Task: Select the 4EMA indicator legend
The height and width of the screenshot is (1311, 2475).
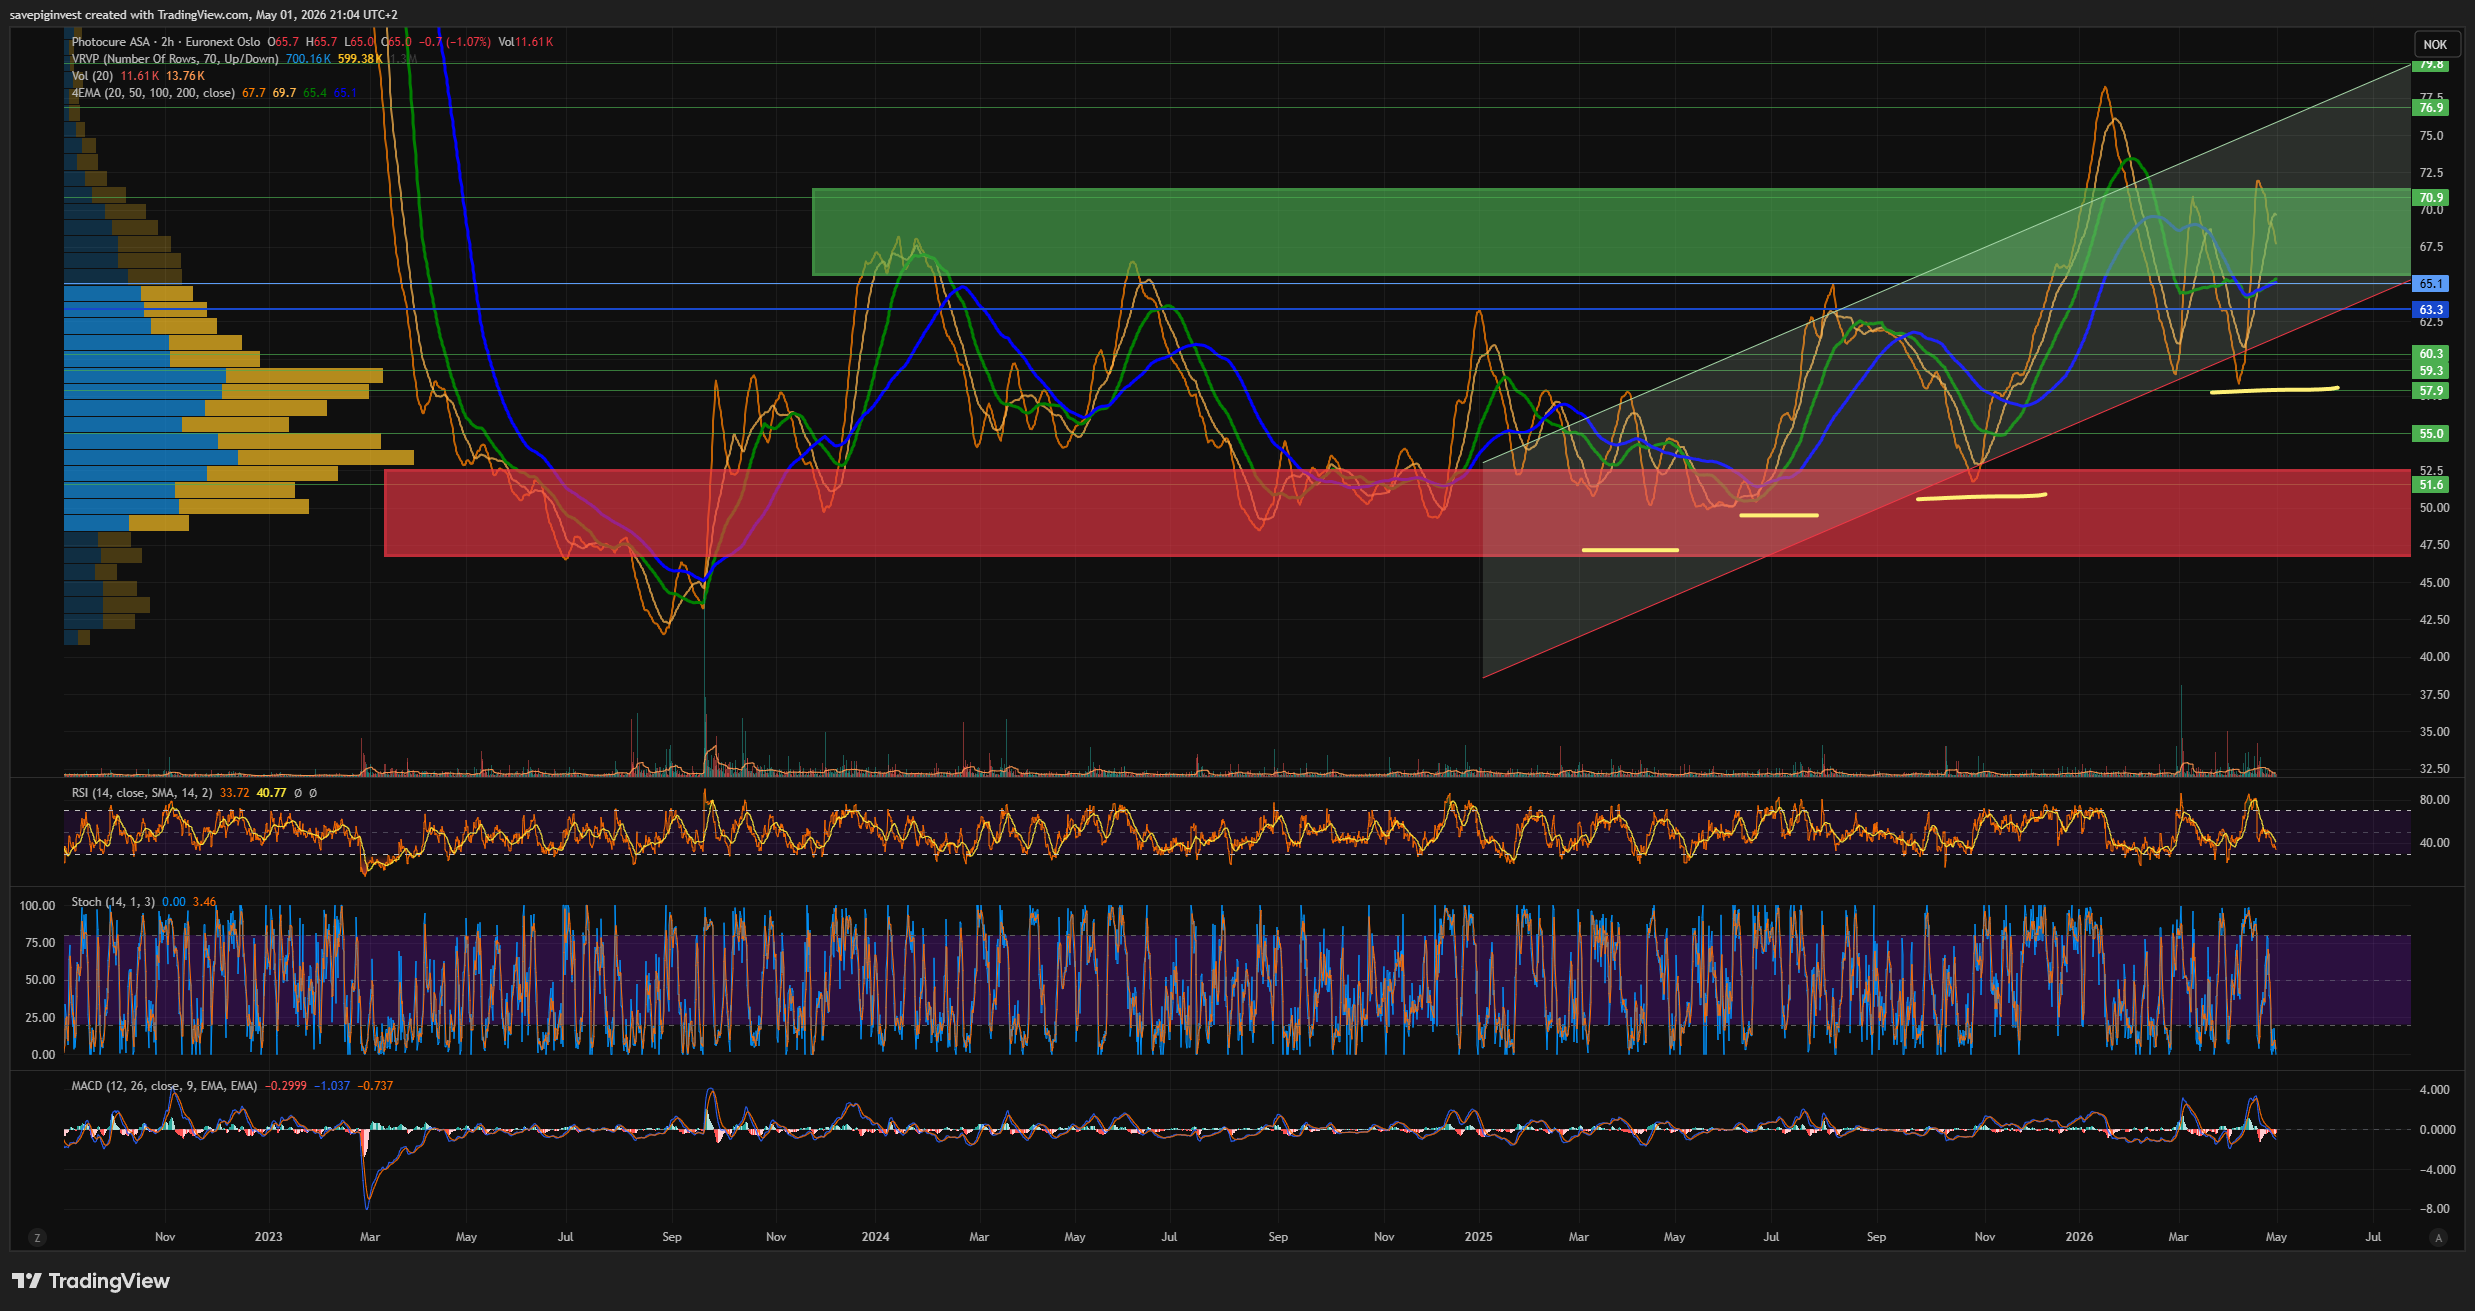Action: pos(153,93)
